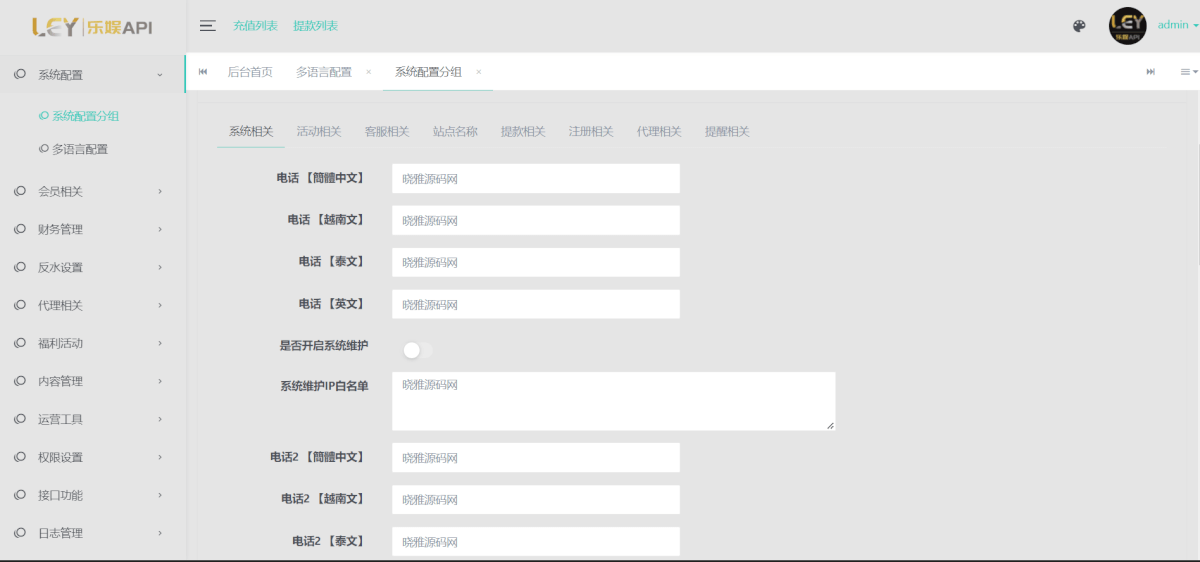Open the theme color palette icon
This screenshot has height=562, width=1200.
click(x=1079, y=26)
